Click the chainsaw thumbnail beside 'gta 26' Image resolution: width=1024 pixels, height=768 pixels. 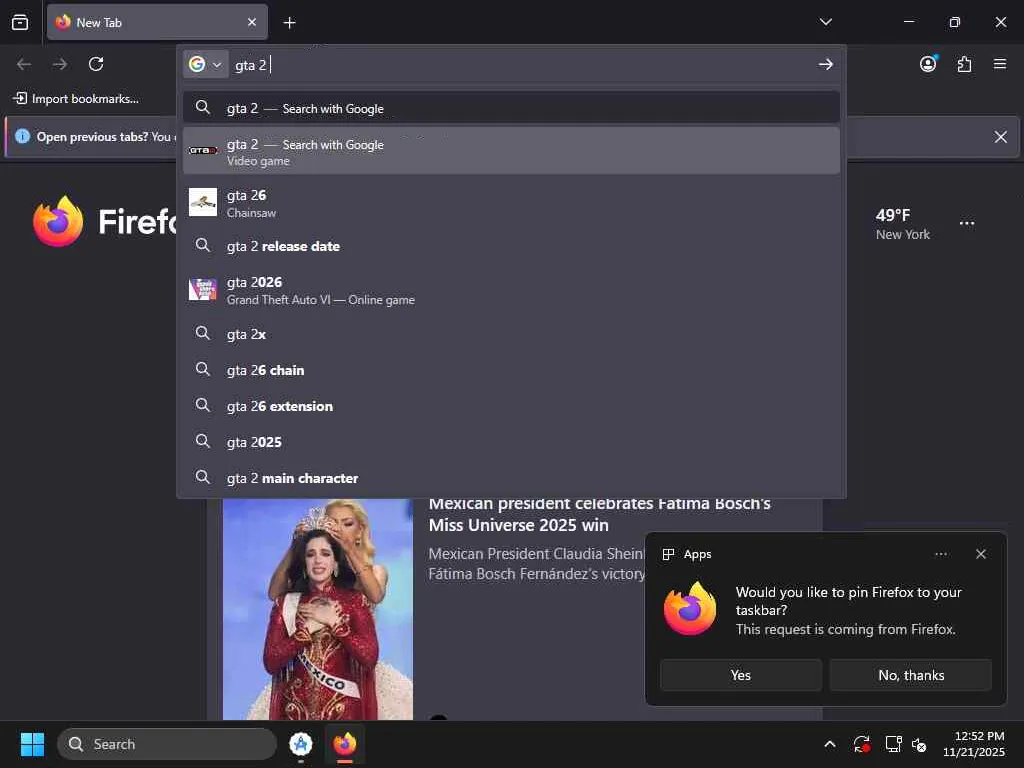[x=203, y=202]
